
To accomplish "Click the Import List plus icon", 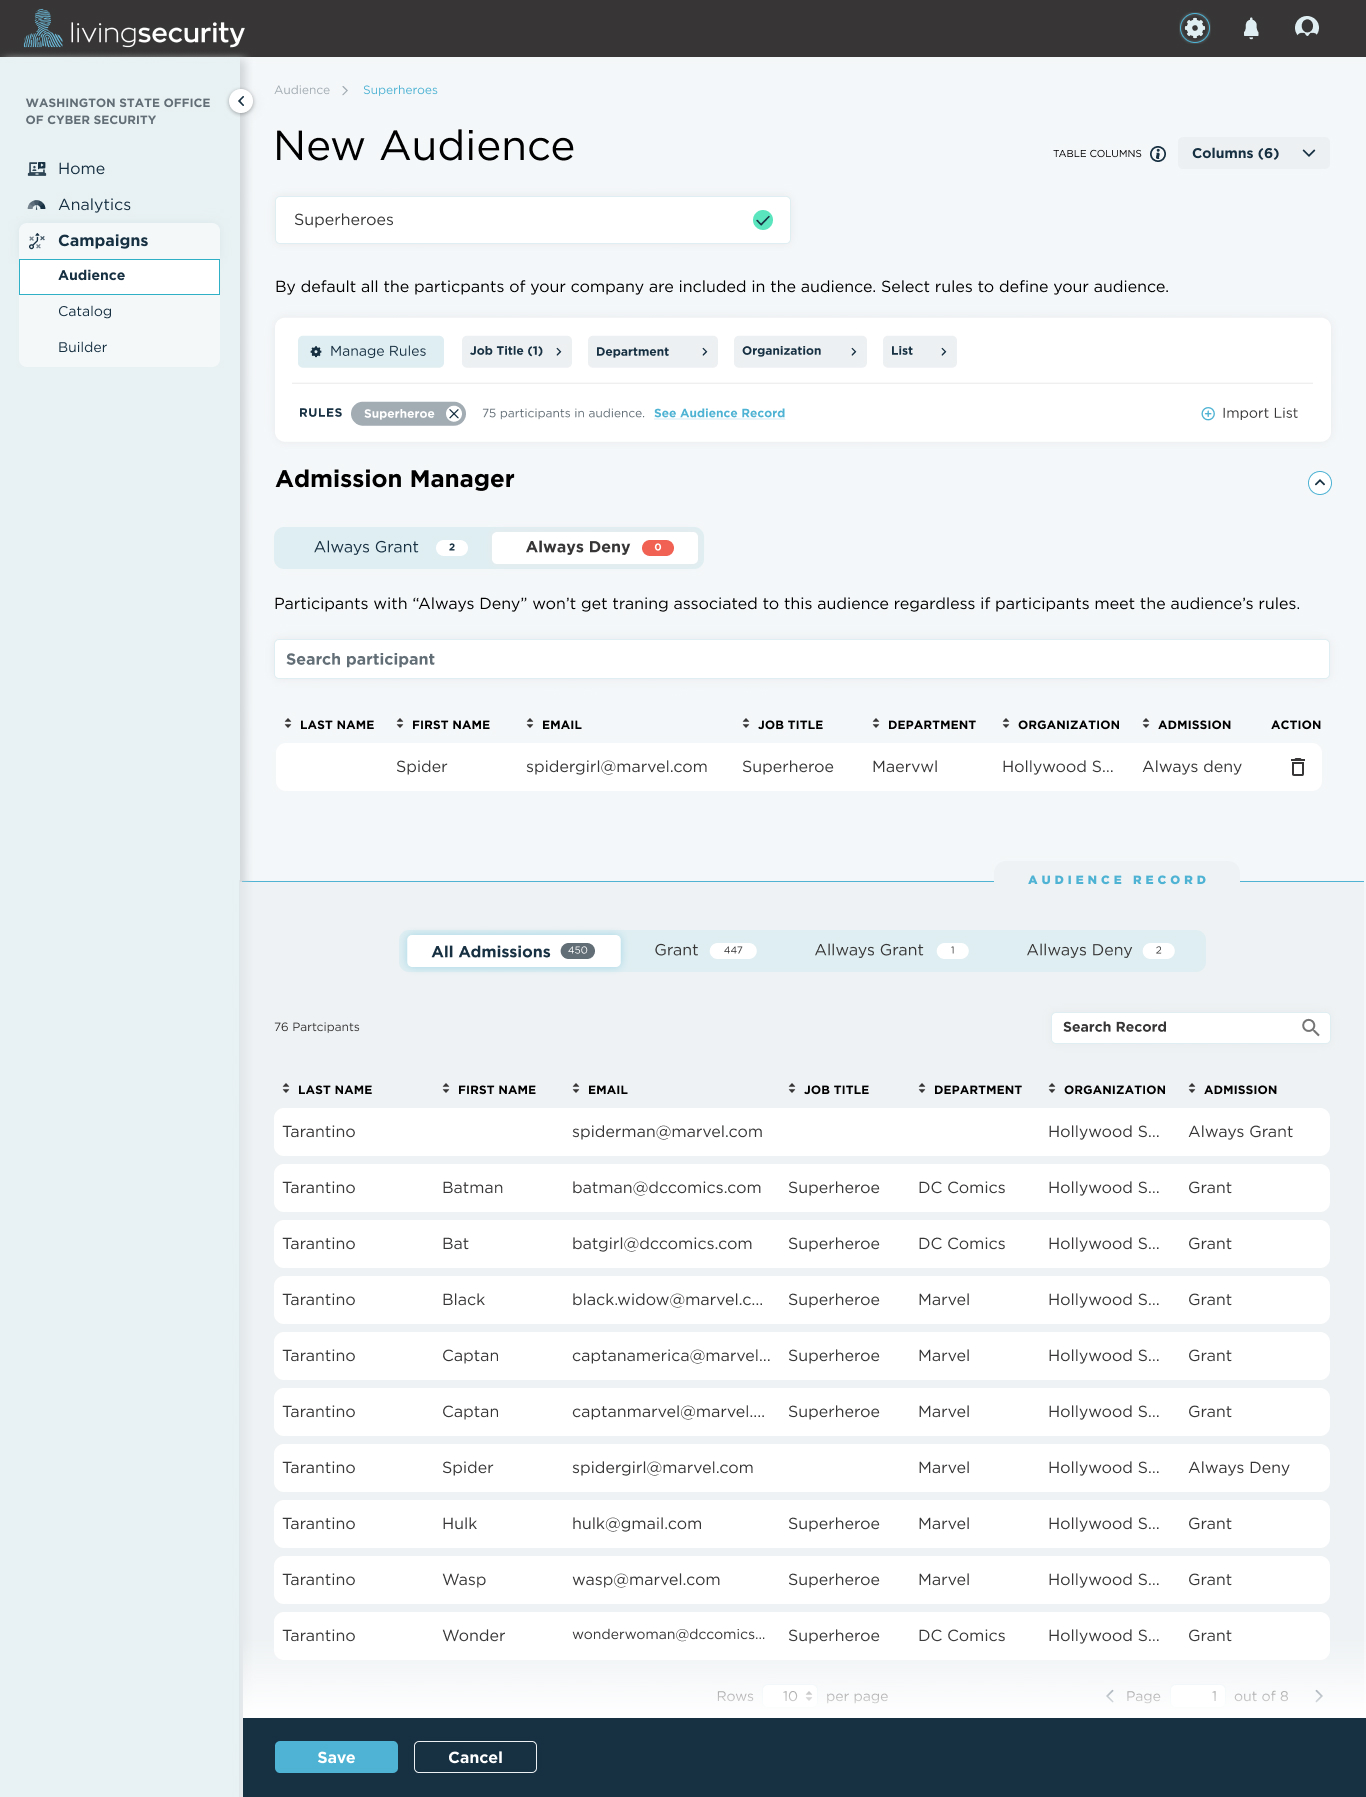I will coord(1208,414).
